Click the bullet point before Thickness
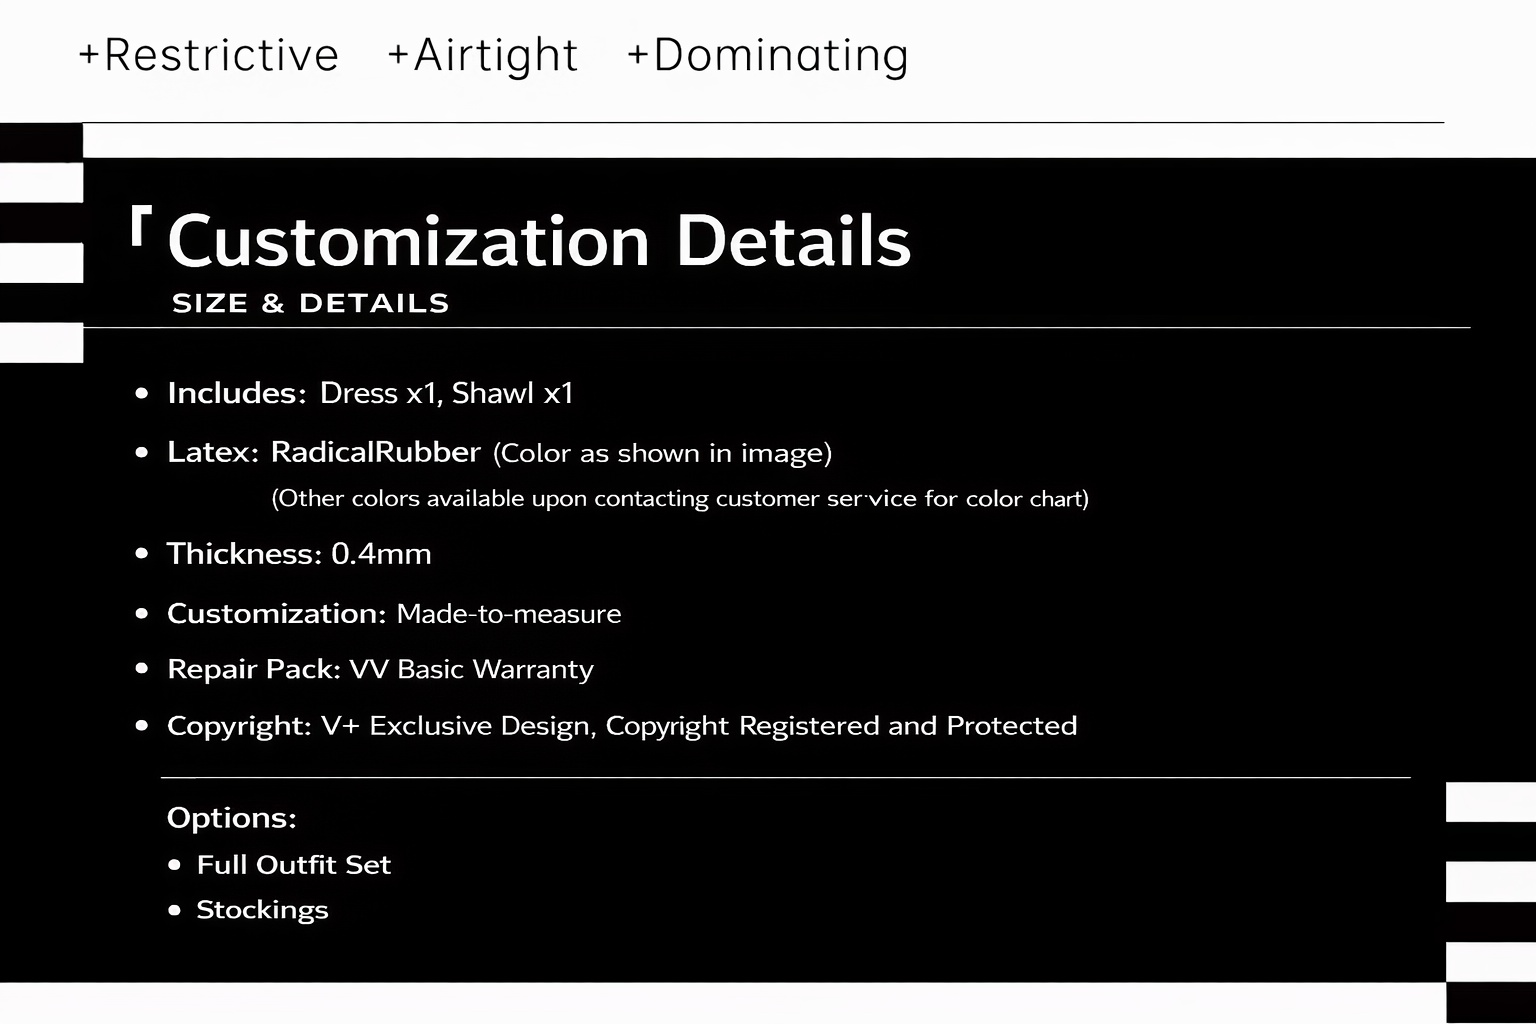This screenshot has height=1024, width=1536. tap(142, 554)
